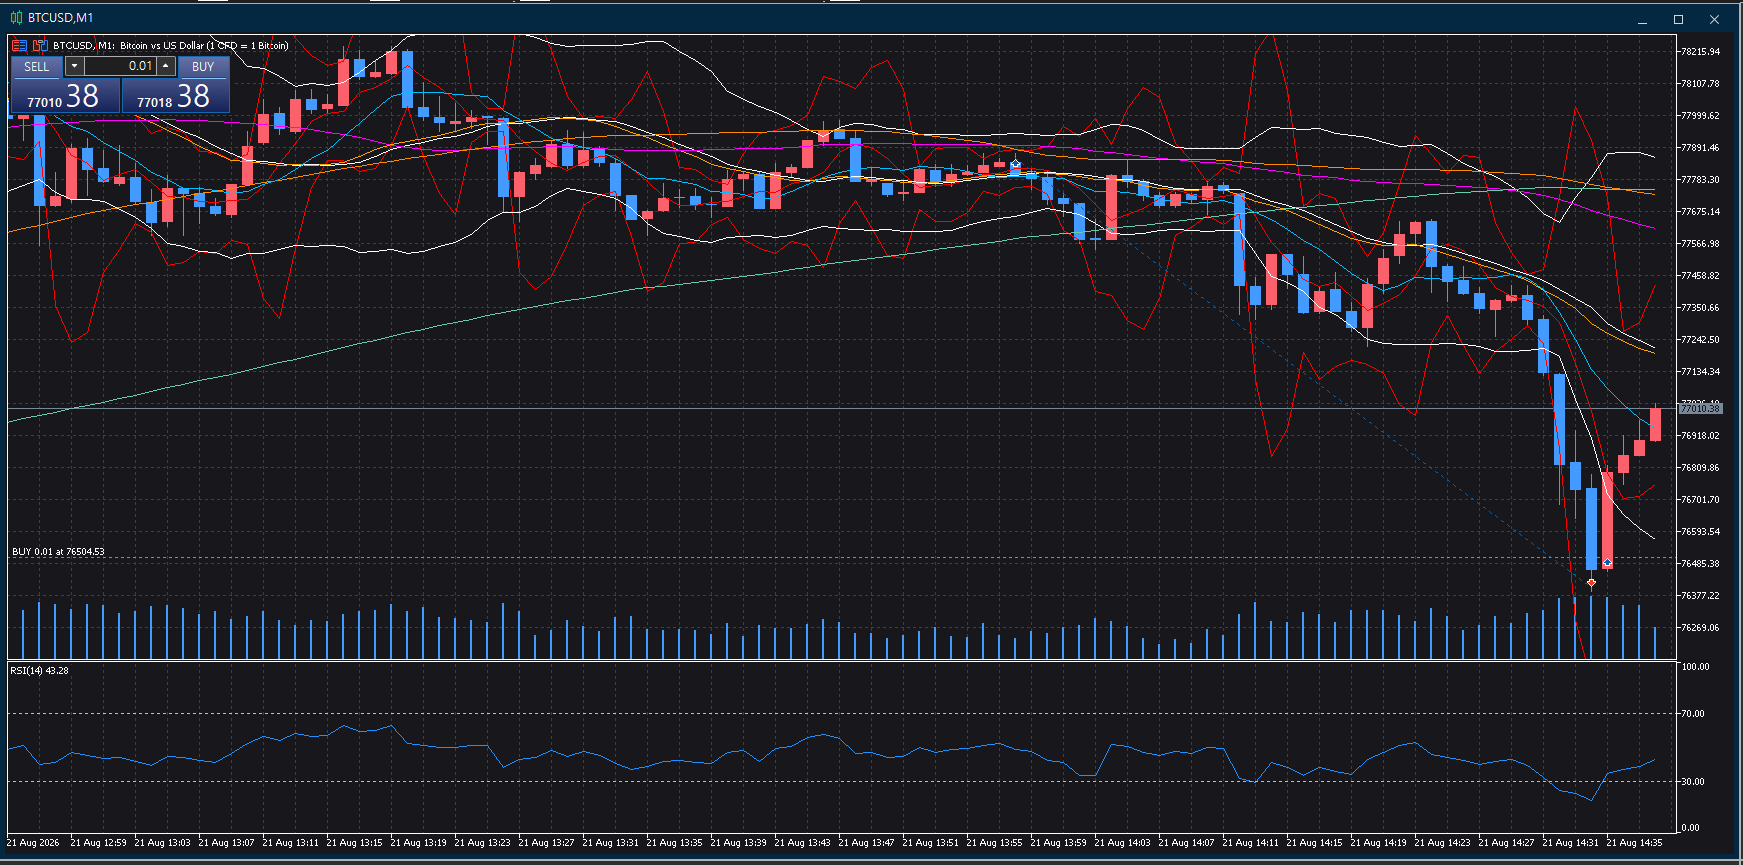Click the current price tag 77010.38 on price scale
Image resolution: width=1743 pixels, height=865 pixels.
pos(1700,408)
